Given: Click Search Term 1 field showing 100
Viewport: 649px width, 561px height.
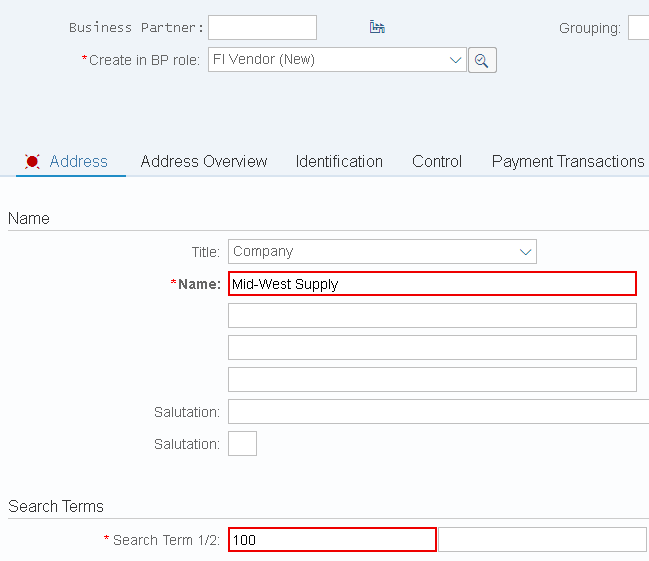Looking at the screenshot, I should click(x=332, y=539).
